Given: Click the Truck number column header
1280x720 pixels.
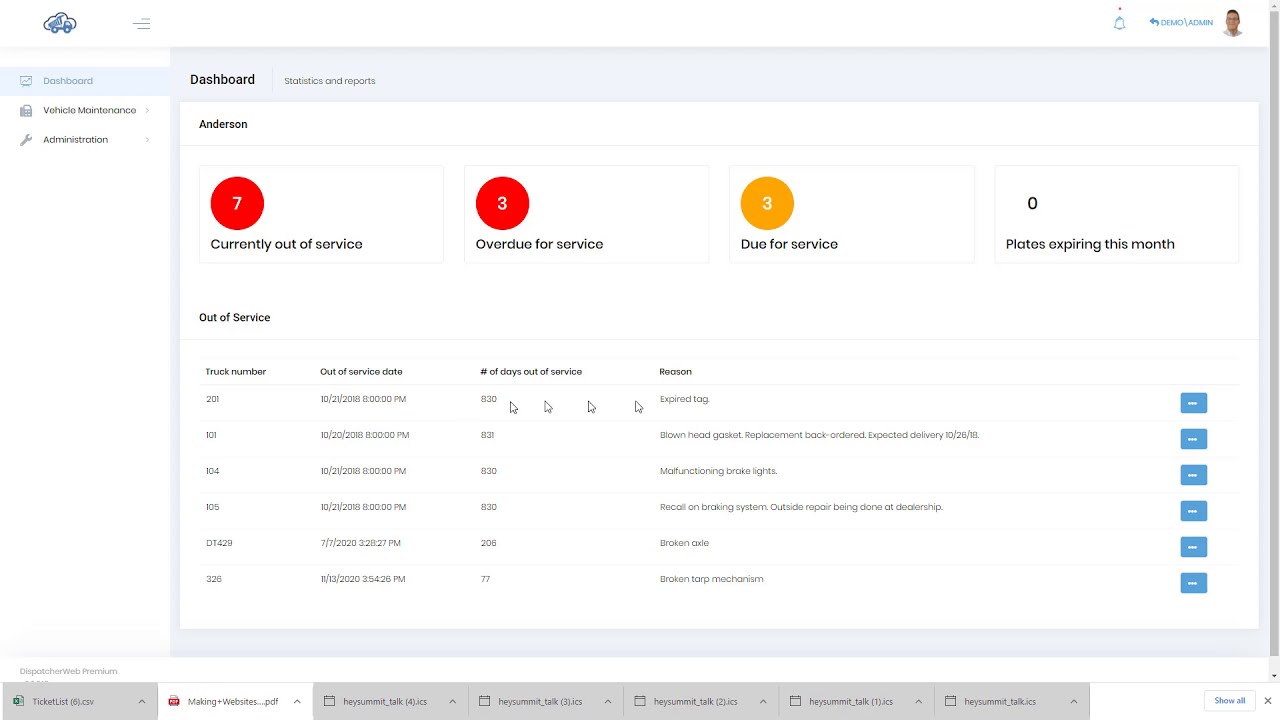Looking at the screenshot, I should point(236,372).
